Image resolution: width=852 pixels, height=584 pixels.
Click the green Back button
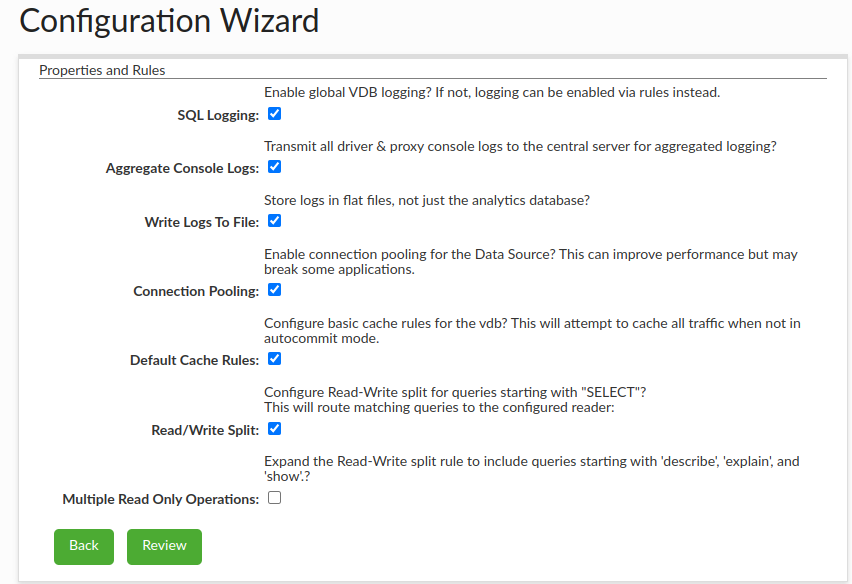(x=84, y=546)
